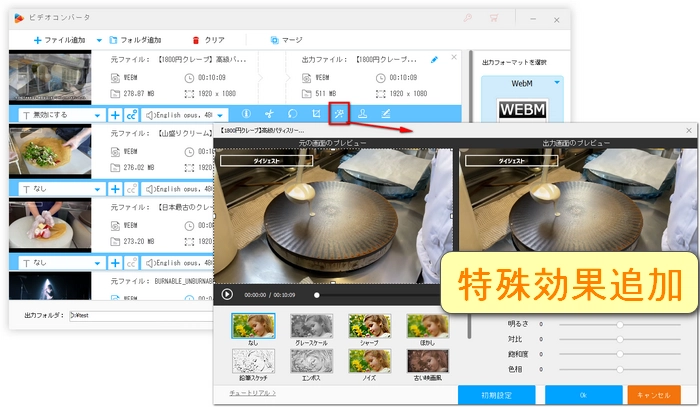Viewport: 700px width, 407px height.
Task: Open the 無効にする subtitle dropdown
Action: [62, 115]
